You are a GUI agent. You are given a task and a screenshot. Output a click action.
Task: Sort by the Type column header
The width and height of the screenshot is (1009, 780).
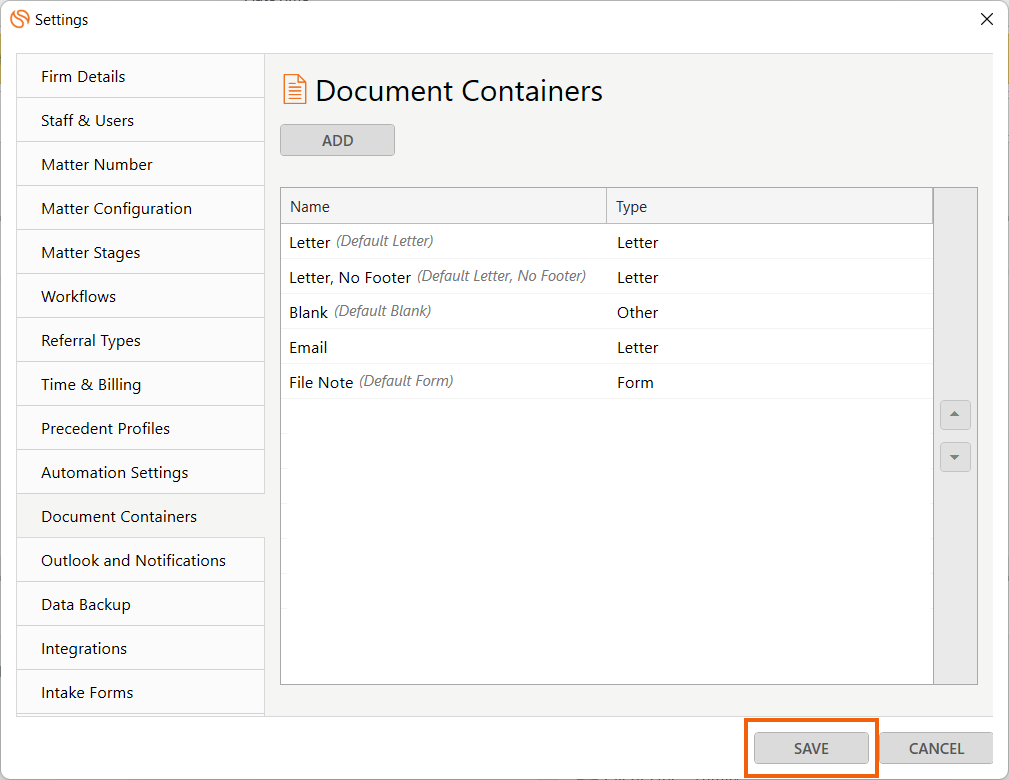tap(768, 207)
